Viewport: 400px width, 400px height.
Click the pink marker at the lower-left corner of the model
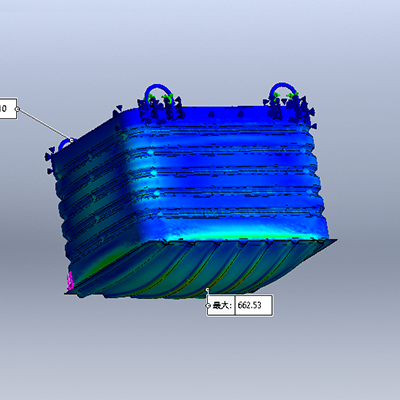(x=70, y=281)
